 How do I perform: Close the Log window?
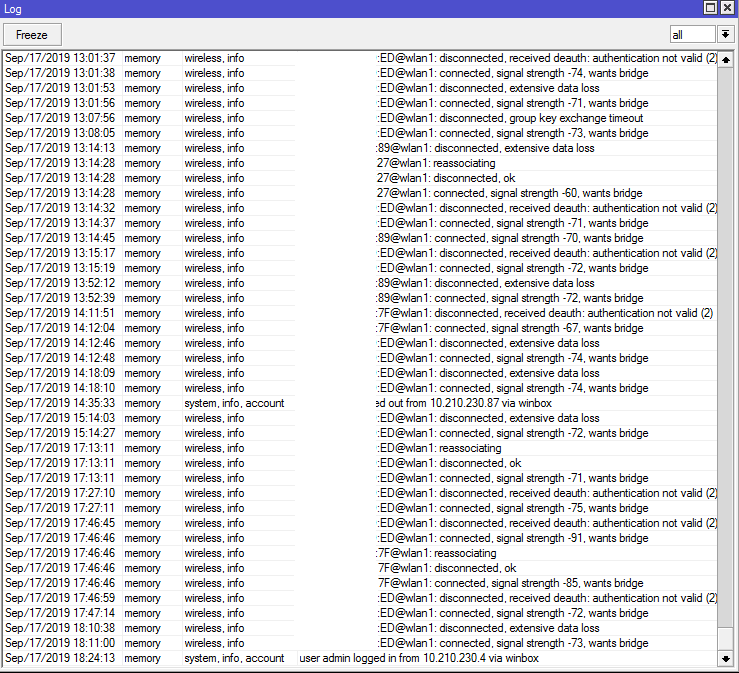coord(727,8)
